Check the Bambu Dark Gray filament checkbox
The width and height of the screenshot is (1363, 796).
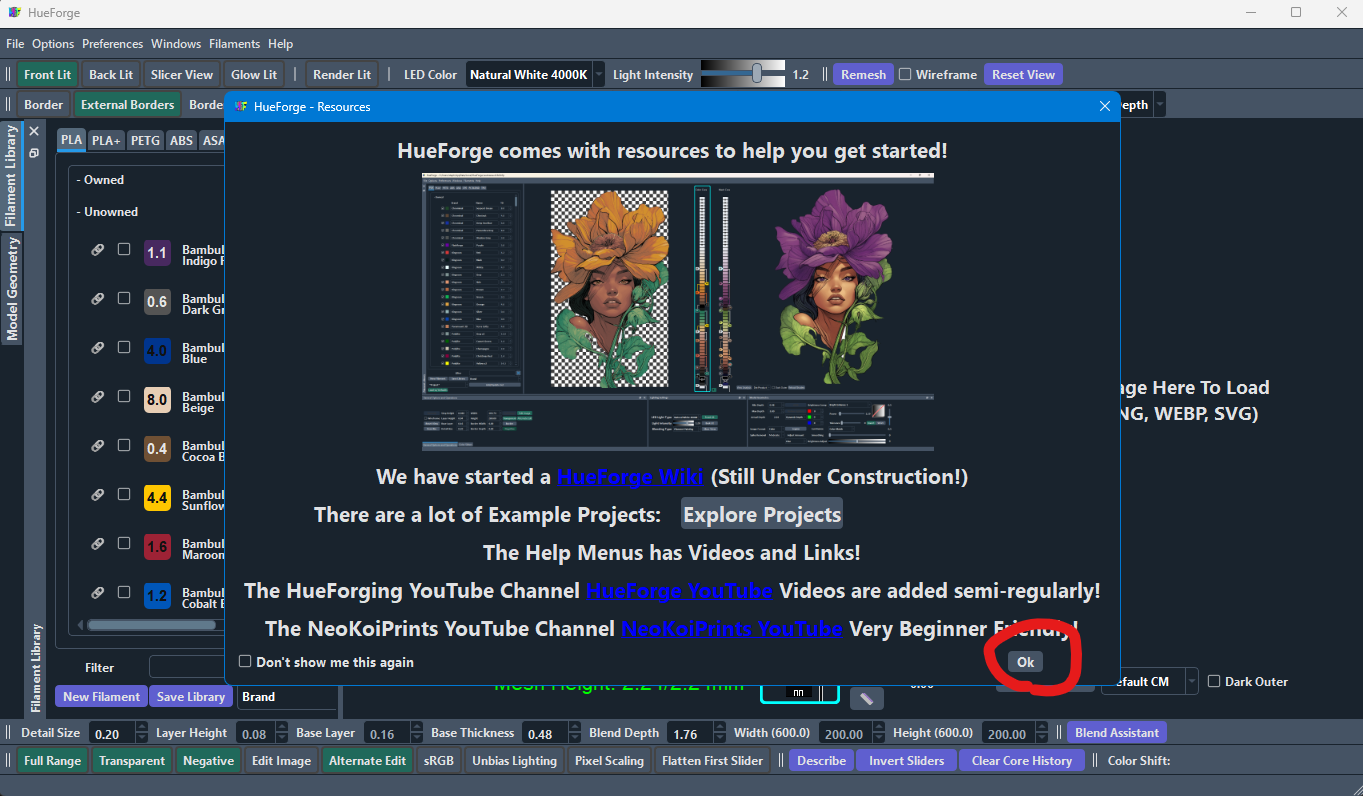click(124, 298)
